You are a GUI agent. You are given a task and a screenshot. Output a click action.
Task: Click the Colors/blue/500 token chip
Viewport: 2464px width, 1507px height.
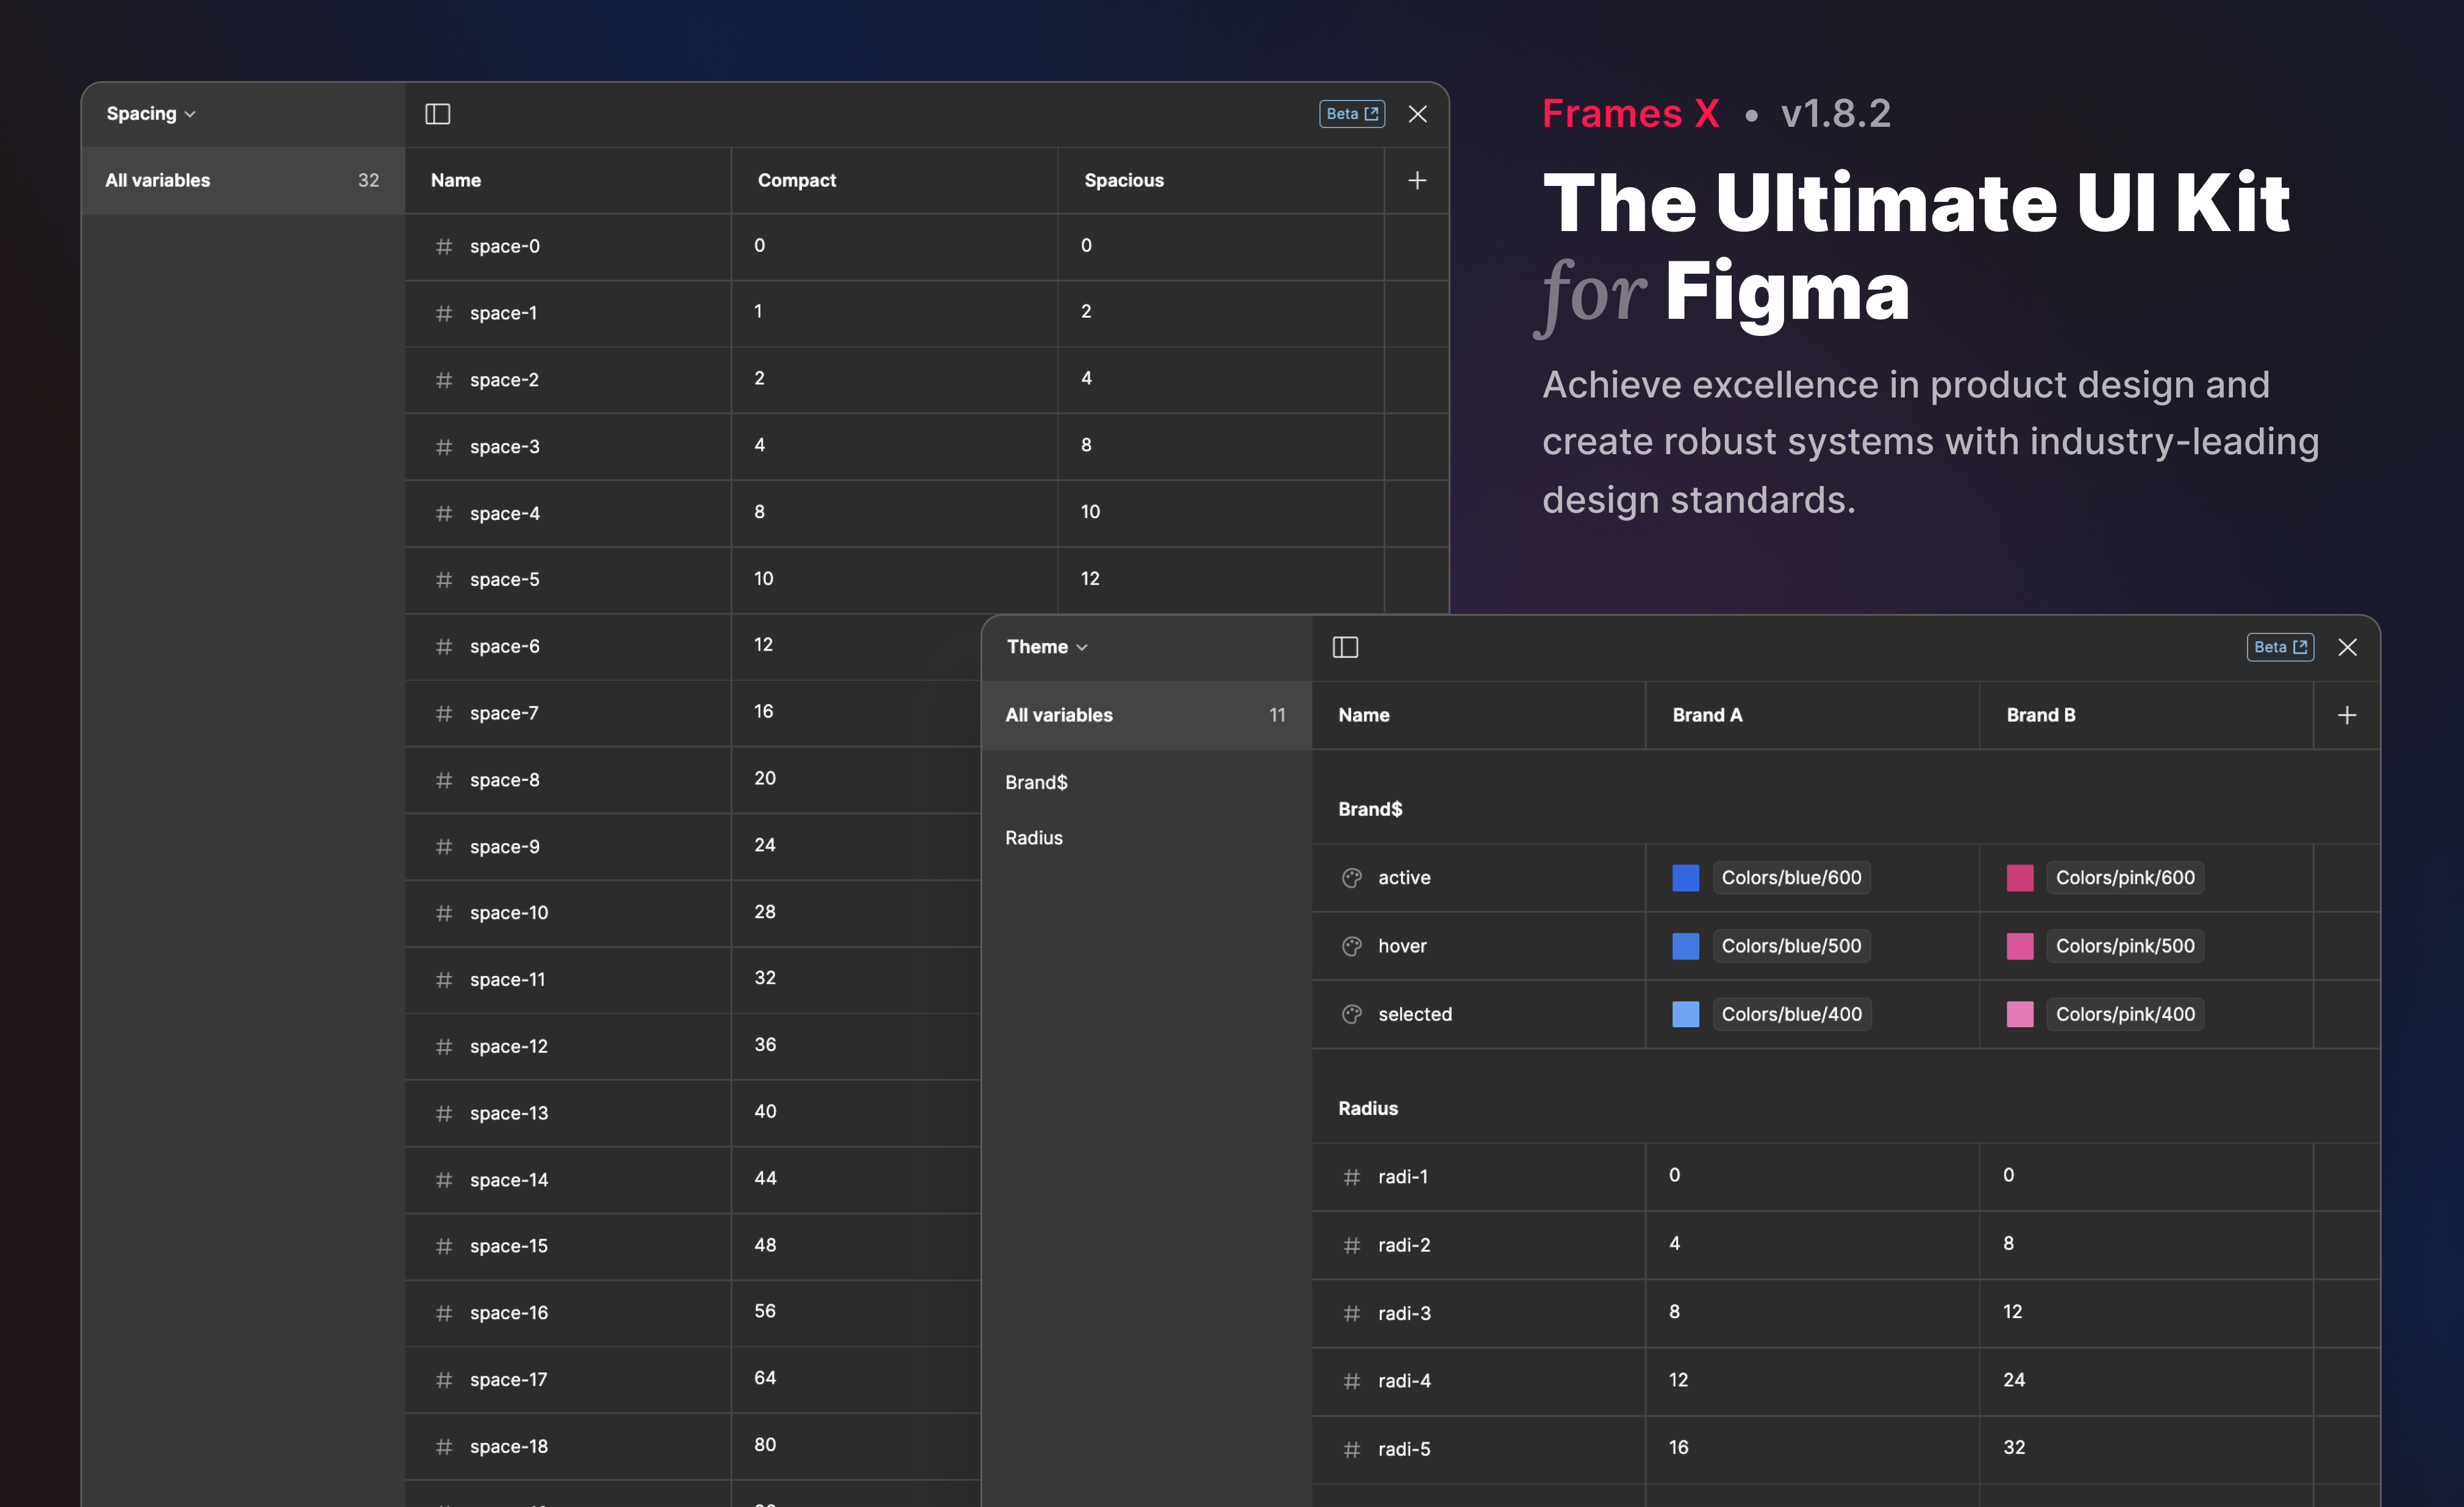click(x=1791, y=945)
